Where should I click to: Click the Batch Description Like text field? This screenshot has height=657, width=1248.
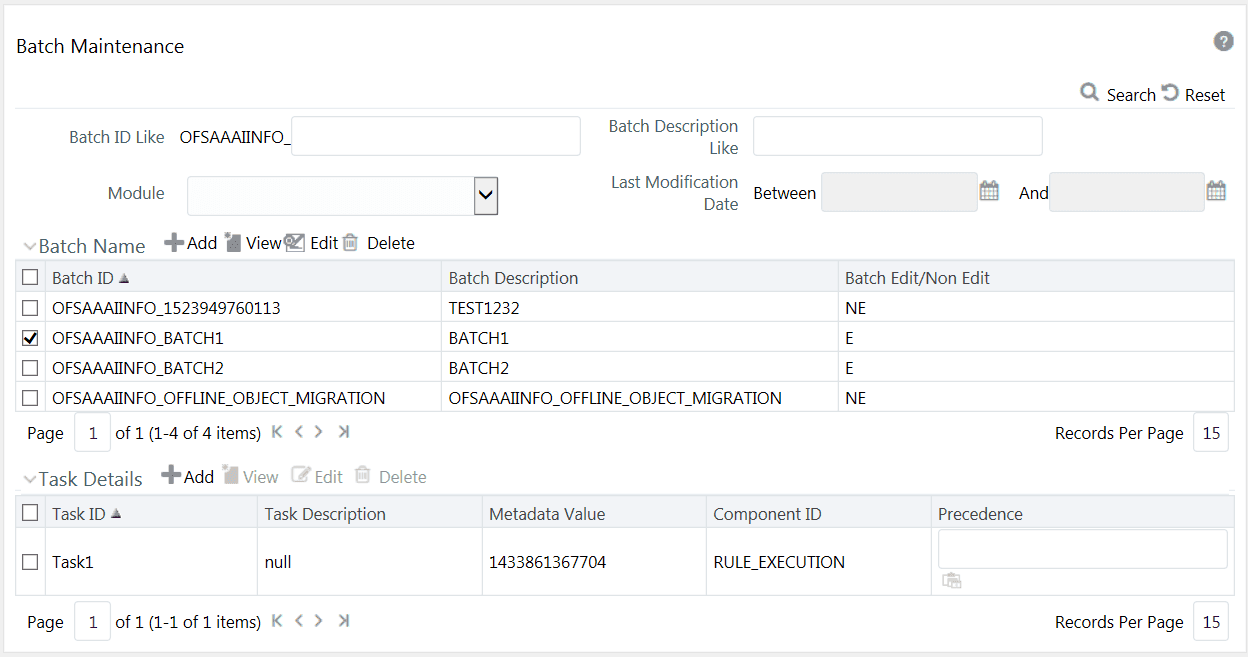[x=897, y=136]
